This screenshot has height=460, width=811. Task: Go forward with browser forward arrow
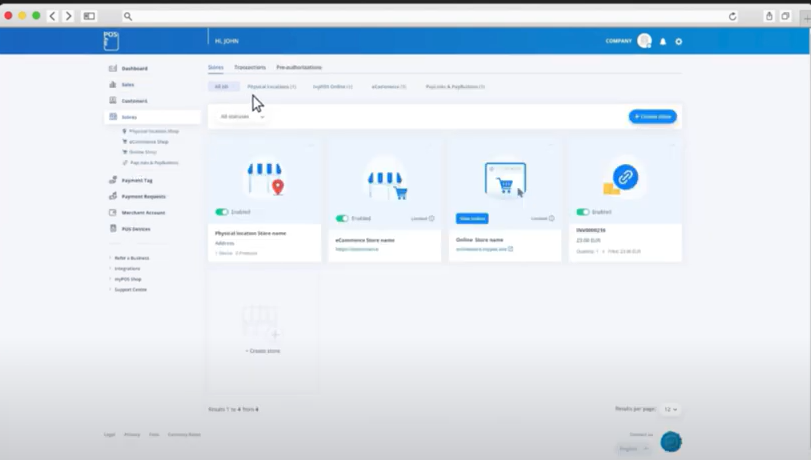[68, 16]
